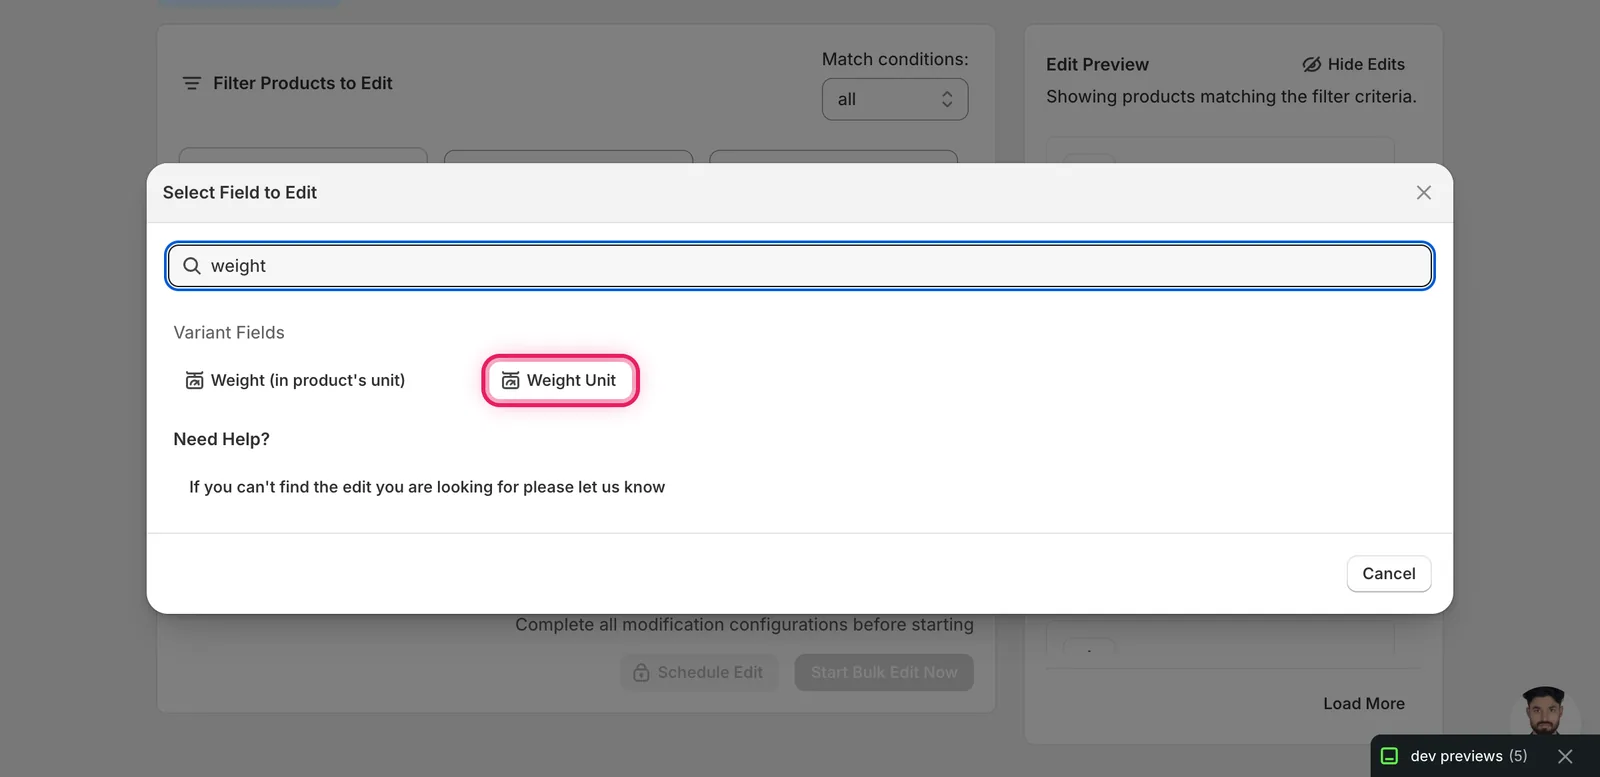Open the dev previews (5) panel

click(x=1469, y=756)
